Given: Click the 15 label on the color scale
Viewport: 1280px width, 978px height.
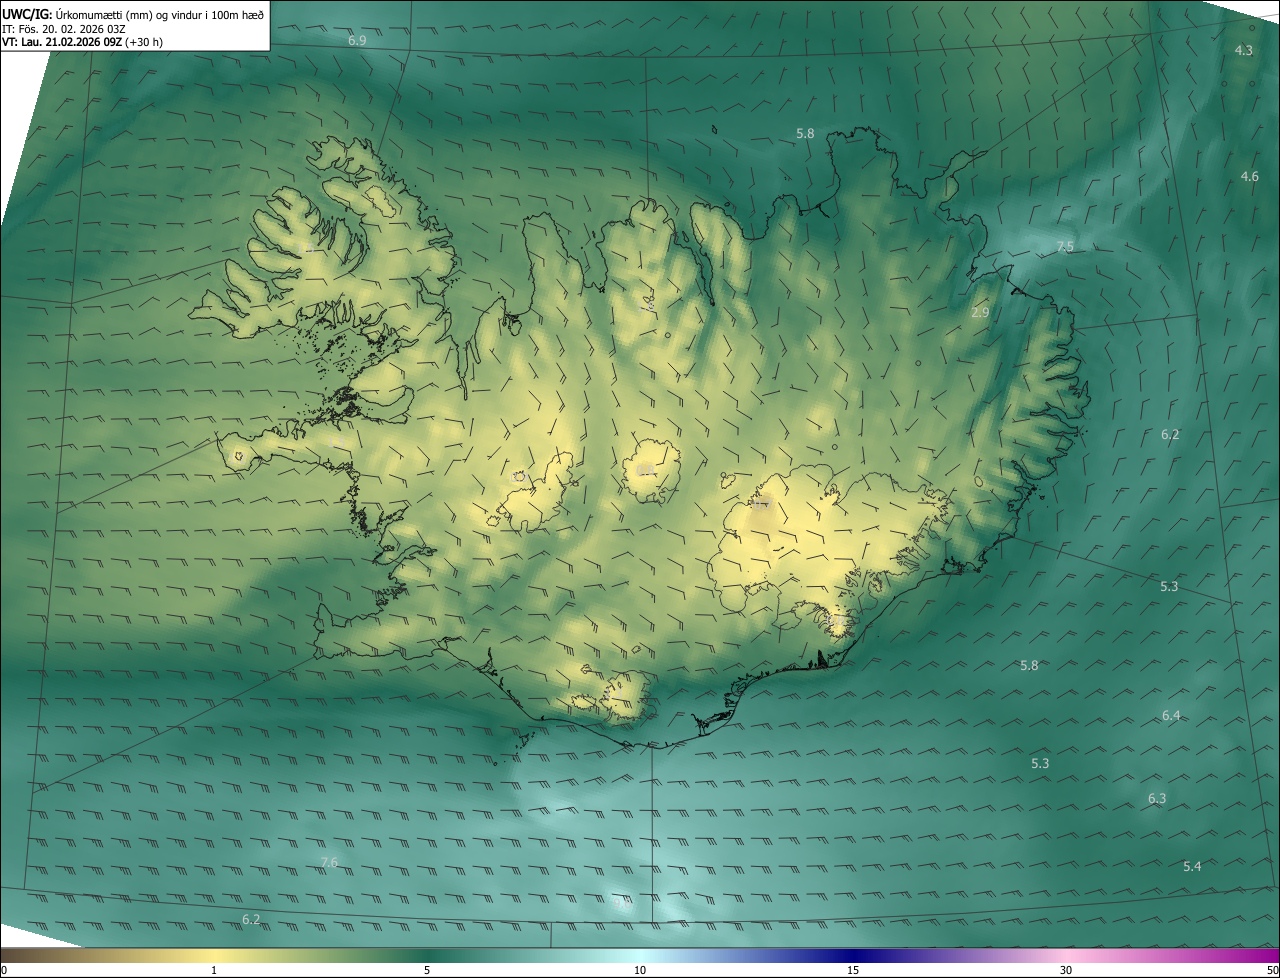Looking at the screenshot, I should (x=853, y=970).
